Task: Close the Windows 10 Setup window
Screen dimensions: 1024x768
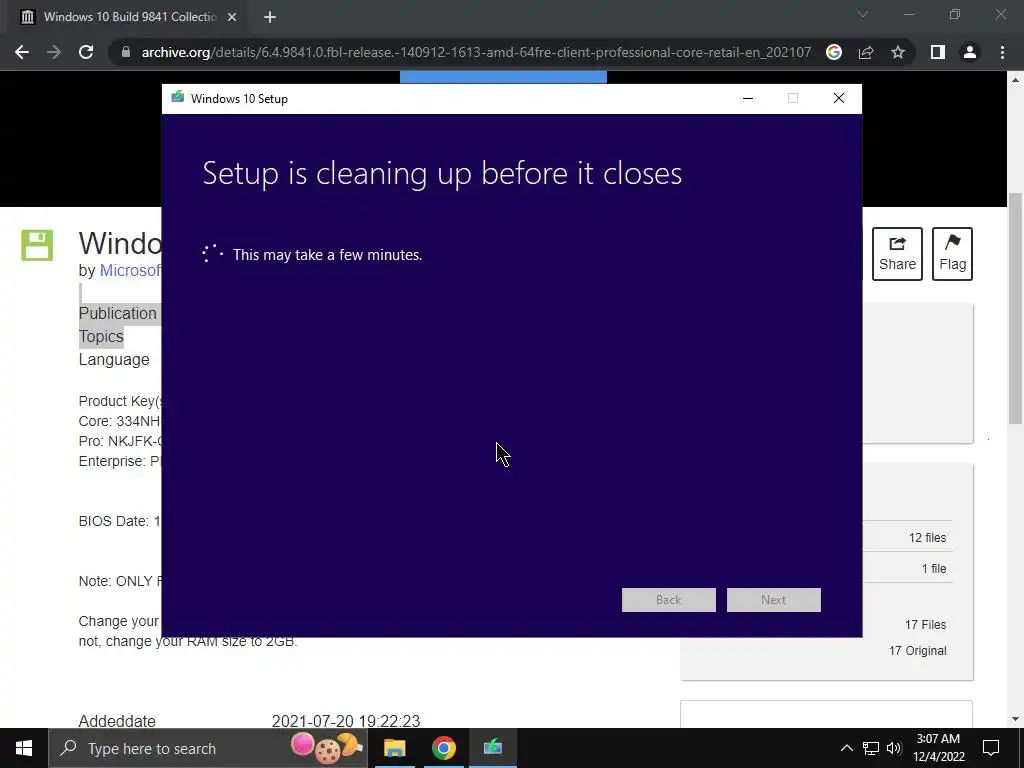Action: [839, 99]
